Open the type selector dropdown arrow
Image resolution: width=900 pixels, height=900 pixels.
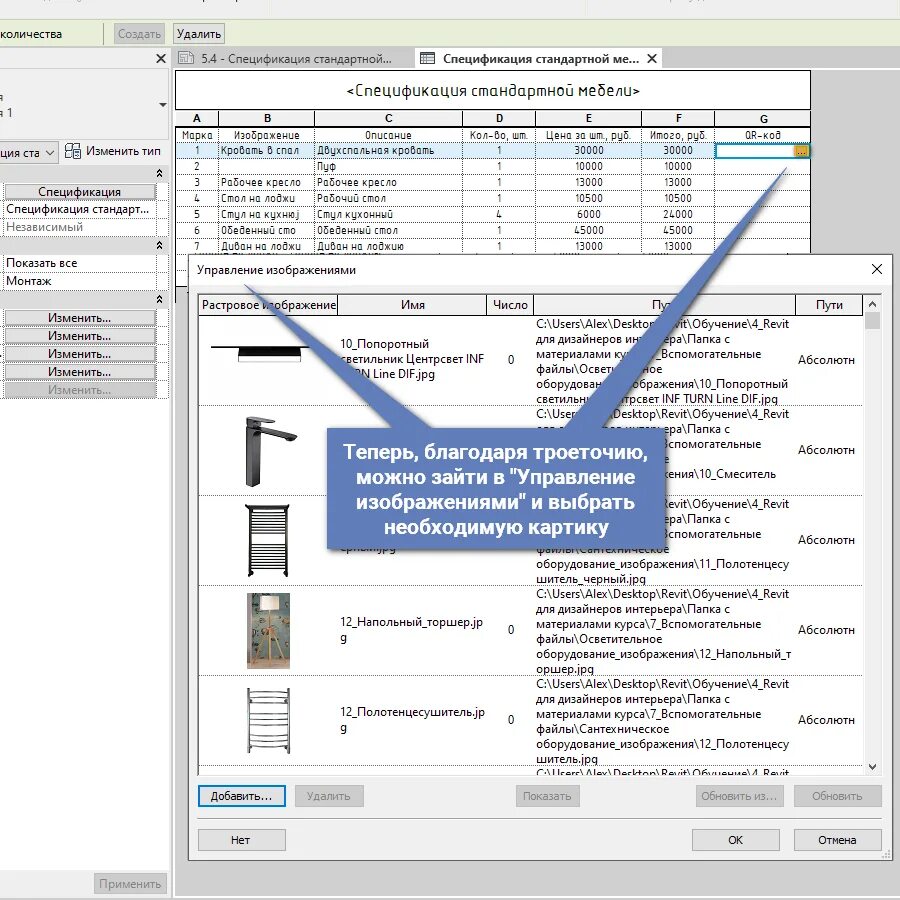163,104
